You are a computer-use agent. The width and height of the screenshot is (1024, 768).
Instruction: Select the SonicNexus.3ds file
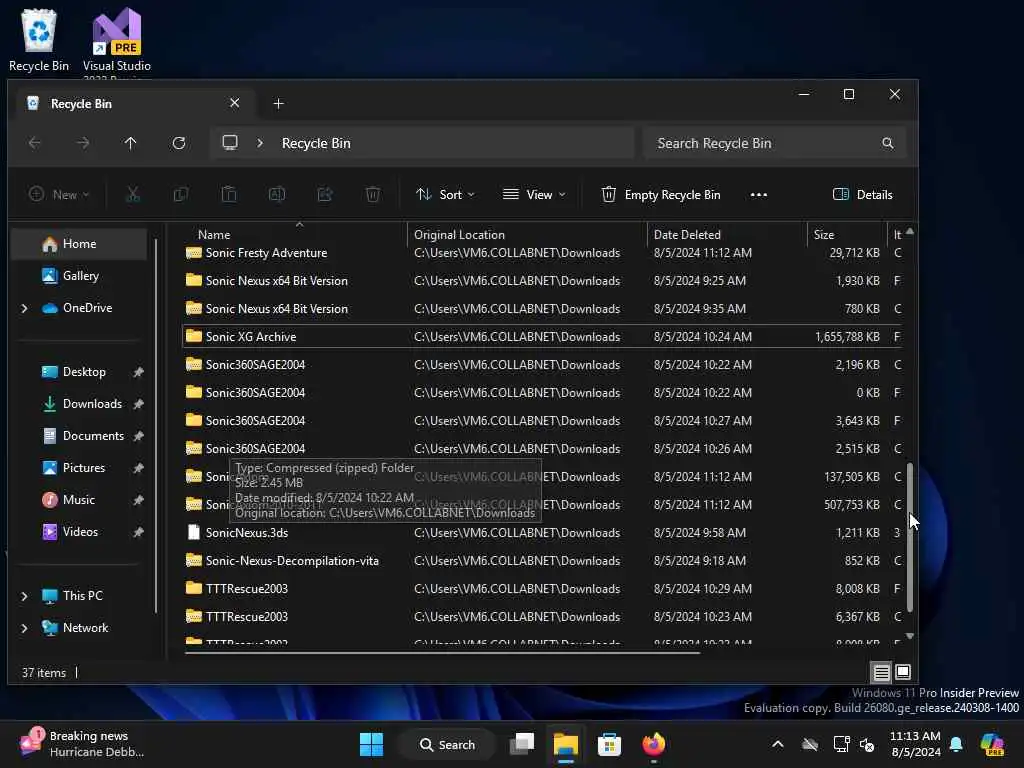pyautogui.click(x=541, y=532)
